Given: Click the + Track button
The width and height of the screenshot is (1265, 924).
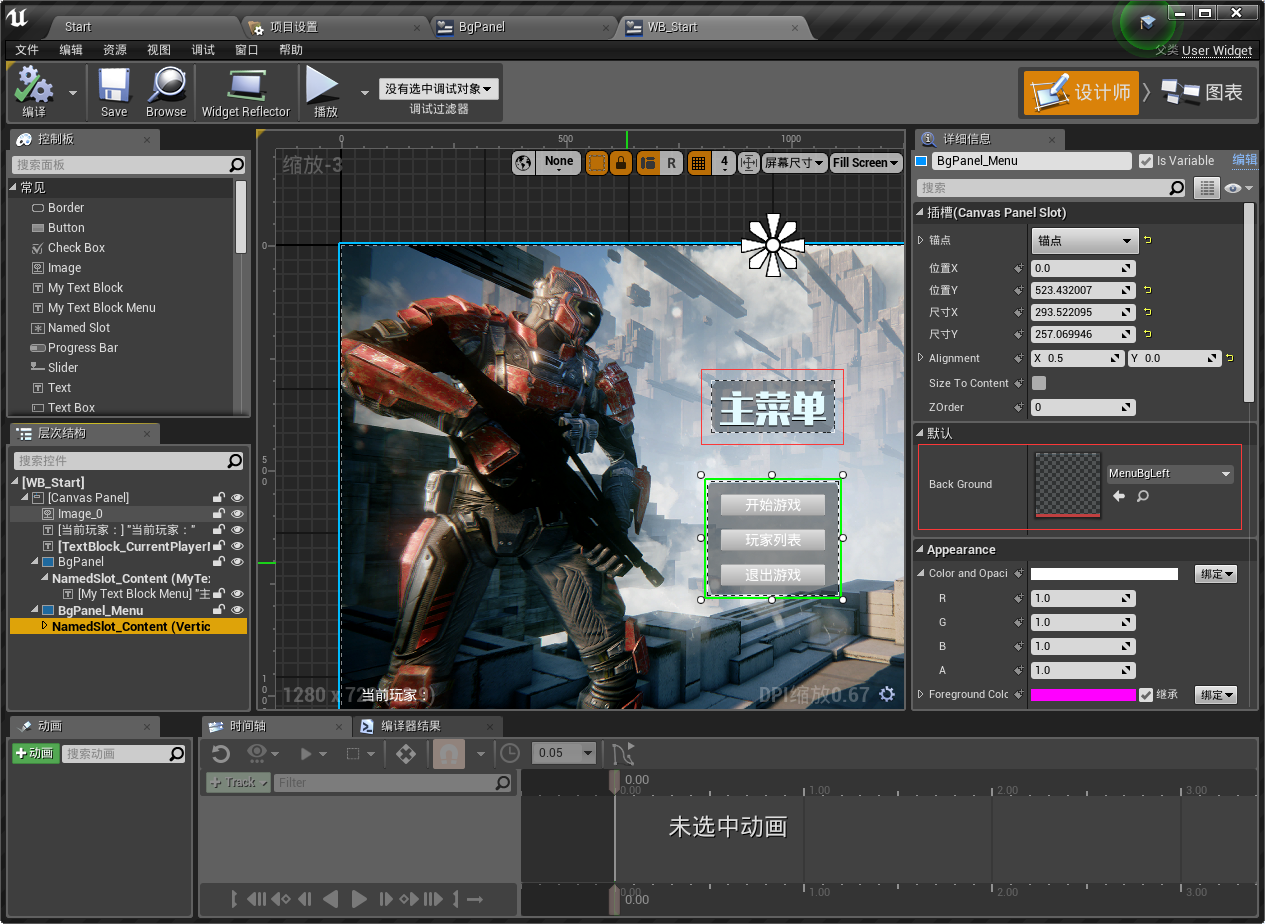Looking at the screenshot, I should tap(238, 783).
